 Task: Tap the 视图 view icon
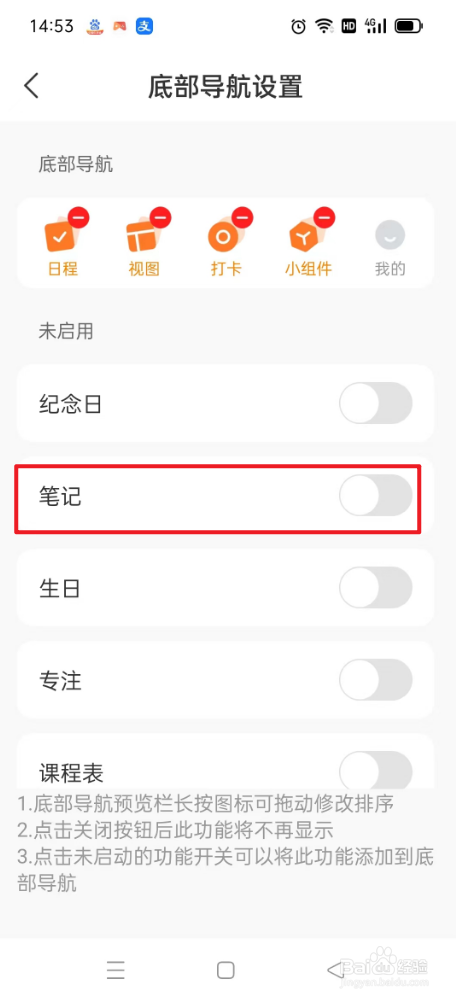tap(143, 237)
